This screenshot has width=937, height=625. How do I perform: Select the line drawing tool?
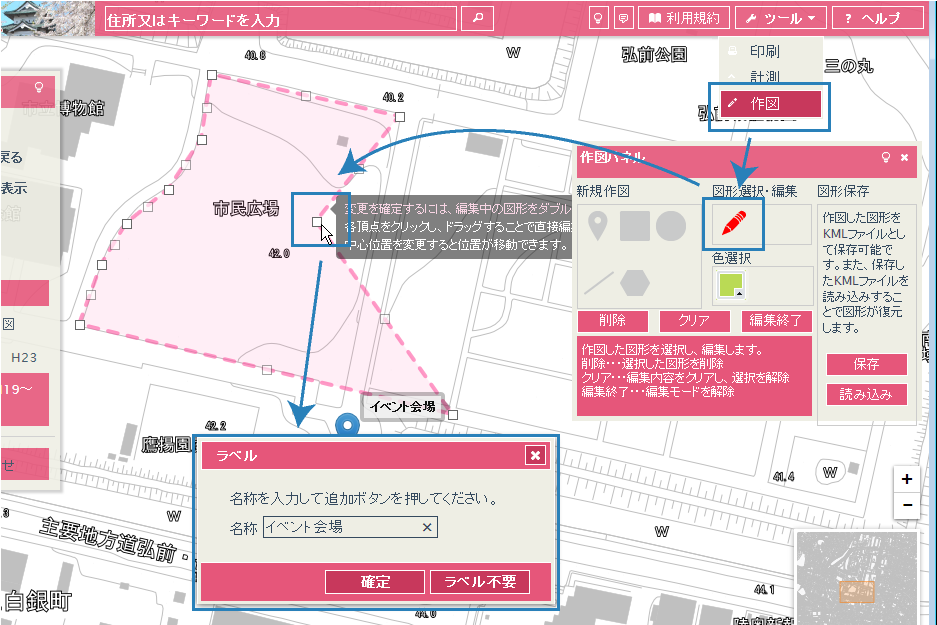click(x=598, y=283)
